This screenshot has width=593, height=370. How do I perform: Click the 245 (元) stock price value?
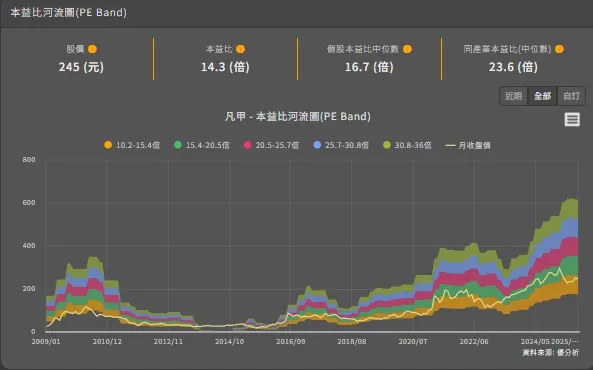[x=81, y=67]
